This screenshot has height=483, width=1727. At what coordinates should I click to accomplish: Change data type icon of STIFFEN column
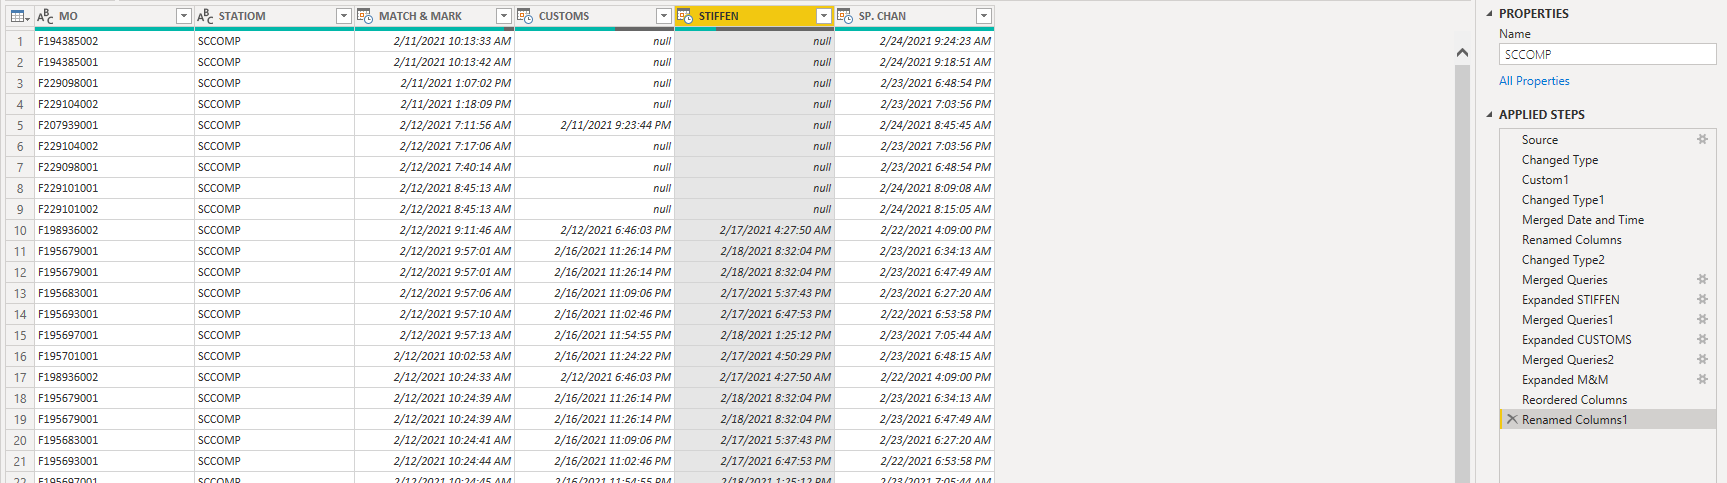click(x=685, y=16)
